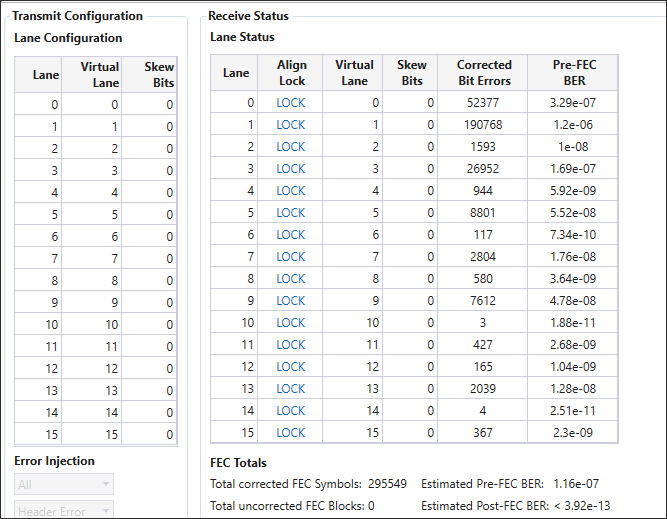Screen dimensions: 667x519
Task: Click the LOCK link for lane 8
Action: pos(291,279)
